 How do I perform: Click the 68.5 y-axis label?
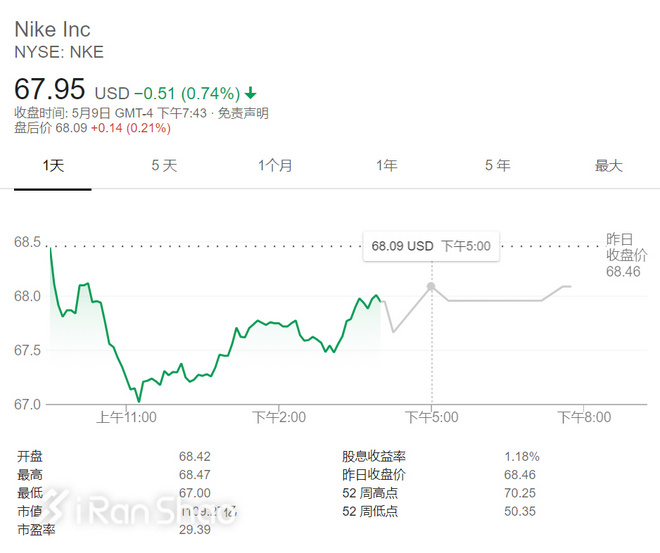tap(27, 242)
